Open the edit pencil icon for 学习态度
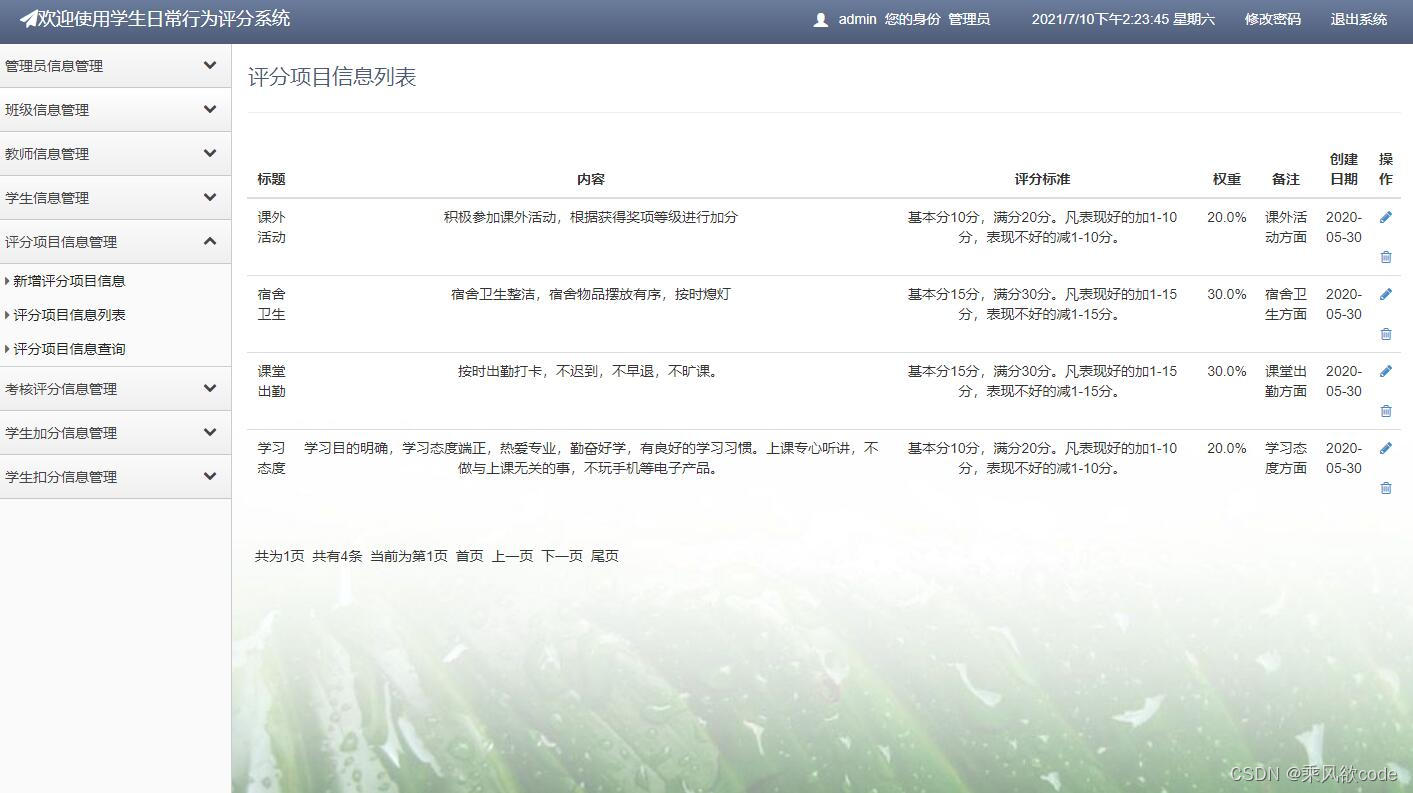Screen dimensions: 1413x793 [x=1386, y=447]
